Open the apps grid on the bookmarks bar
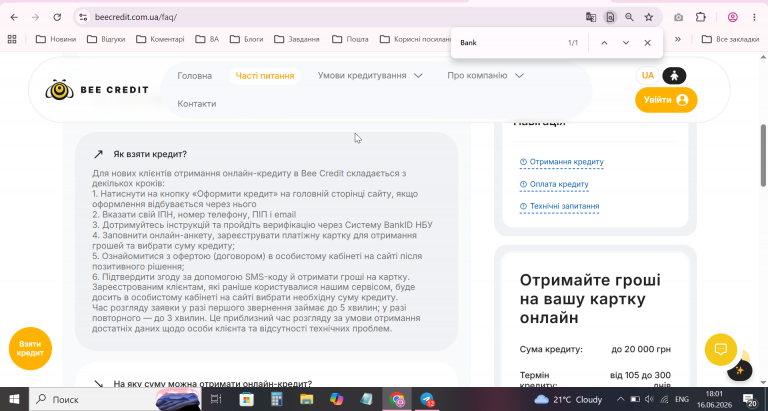The height and width of the screenshot is (411, 768). tap(12, 39)
